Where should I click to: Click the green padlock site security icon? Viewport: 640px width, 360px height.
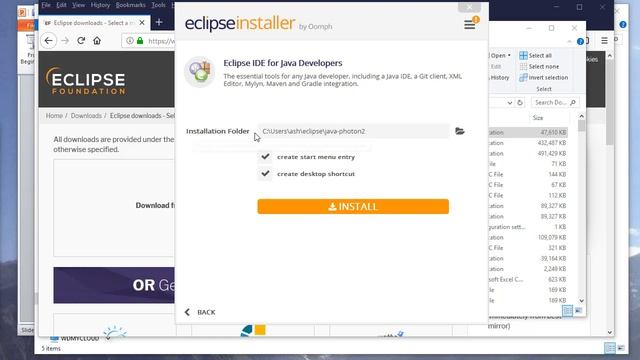[140, 41]
